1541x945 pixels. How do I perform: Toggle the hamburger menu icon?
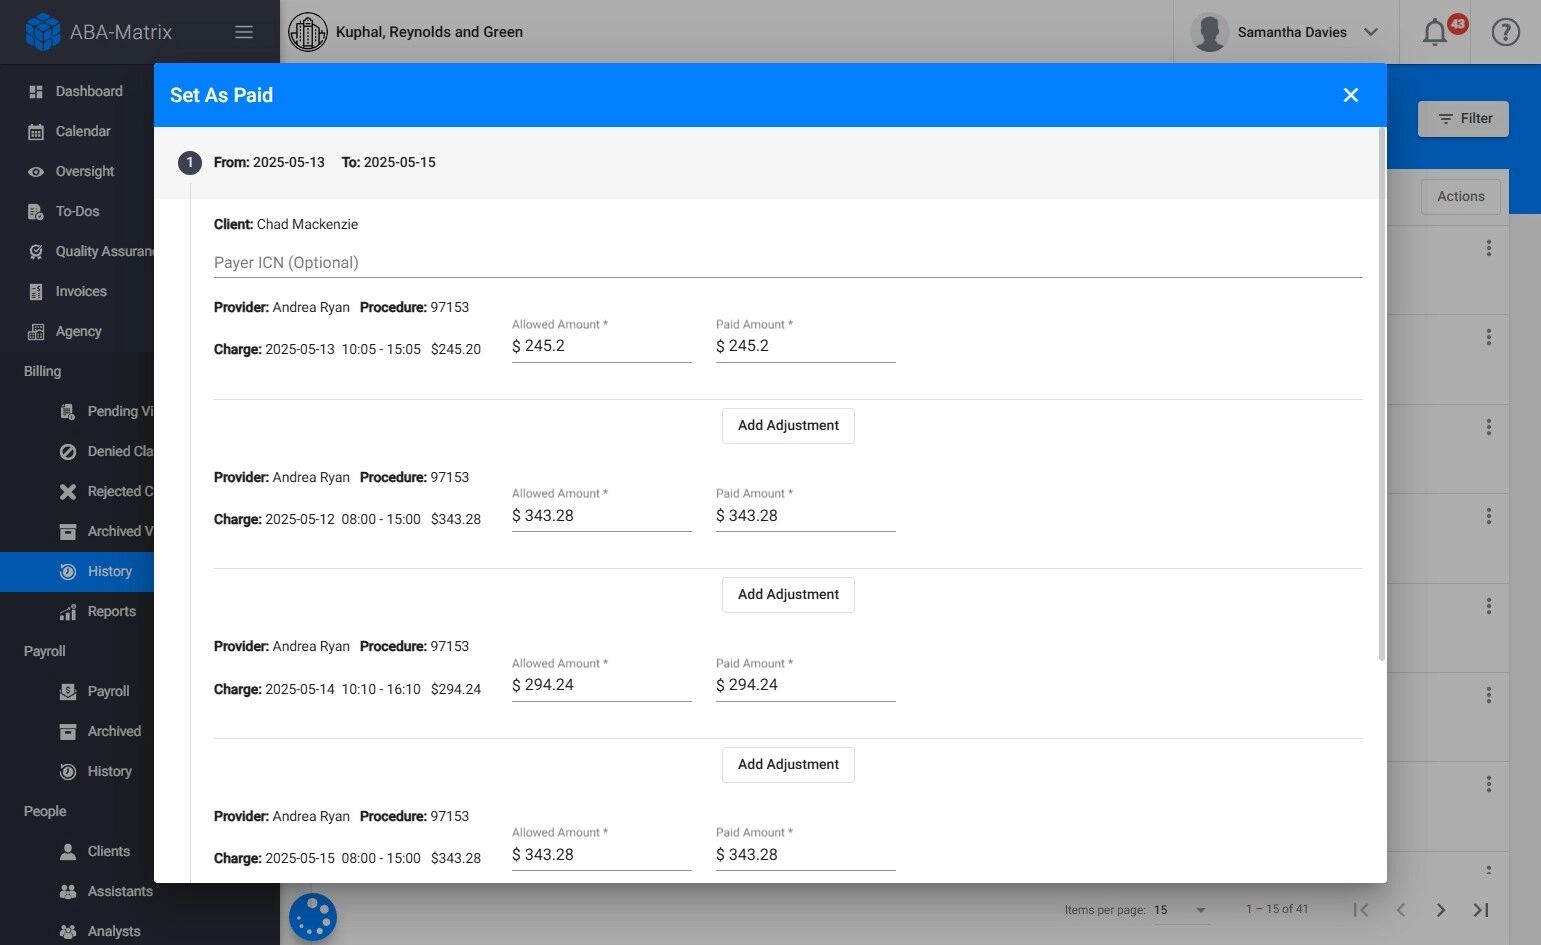coord(244,32)
